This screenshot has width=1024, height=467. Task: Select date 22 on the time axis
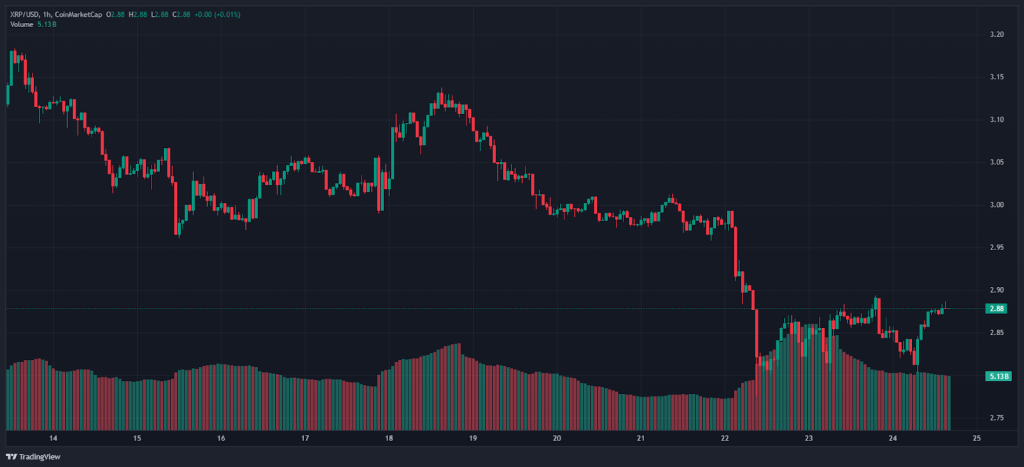(x=725, y=438)
